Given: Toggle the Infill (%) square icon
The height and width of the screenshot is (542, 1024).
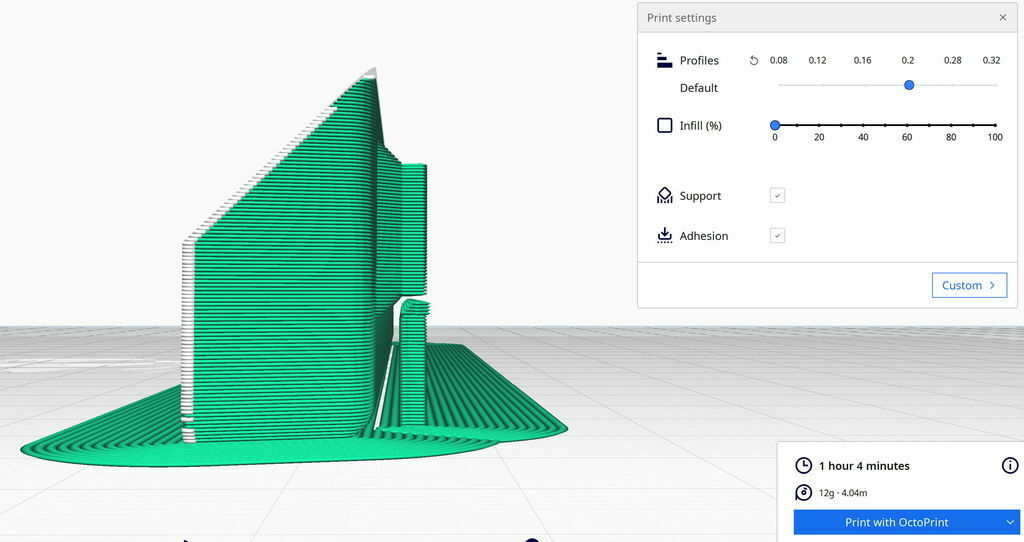Looking at the screenshot, I should [x=664, y=125].
